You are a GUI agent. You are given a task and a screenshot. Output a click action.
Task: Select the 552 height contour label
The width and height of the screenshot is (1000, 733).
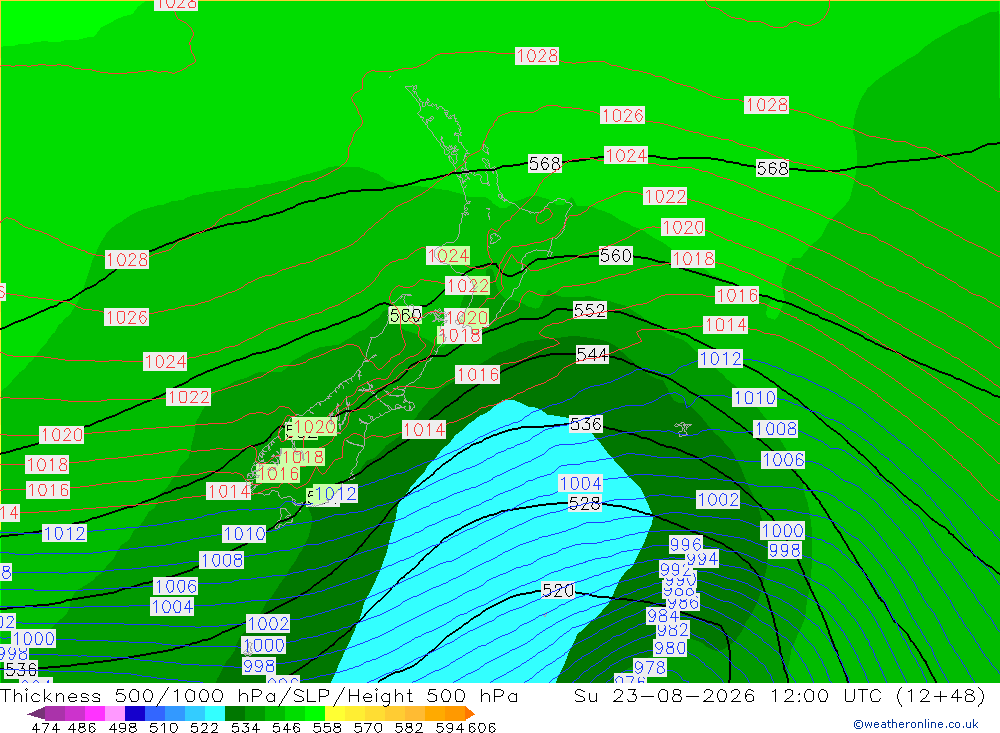(x=589, y=311)
